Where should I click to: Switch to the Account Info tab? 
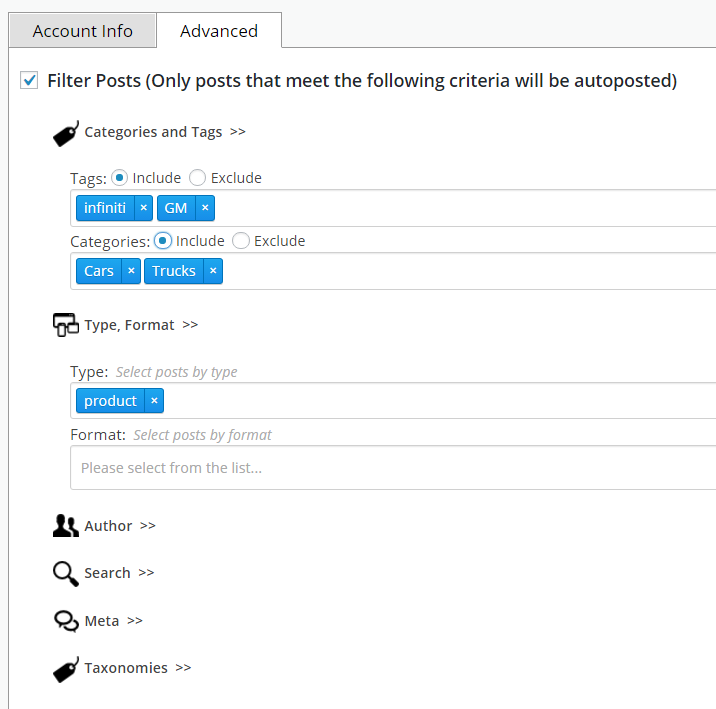[83, 31]
